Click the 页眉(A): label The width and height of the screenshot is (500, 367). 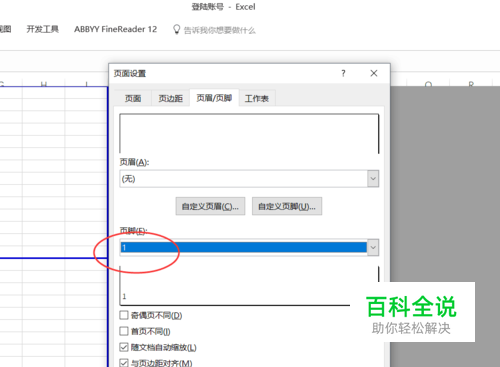pos(134,162)
